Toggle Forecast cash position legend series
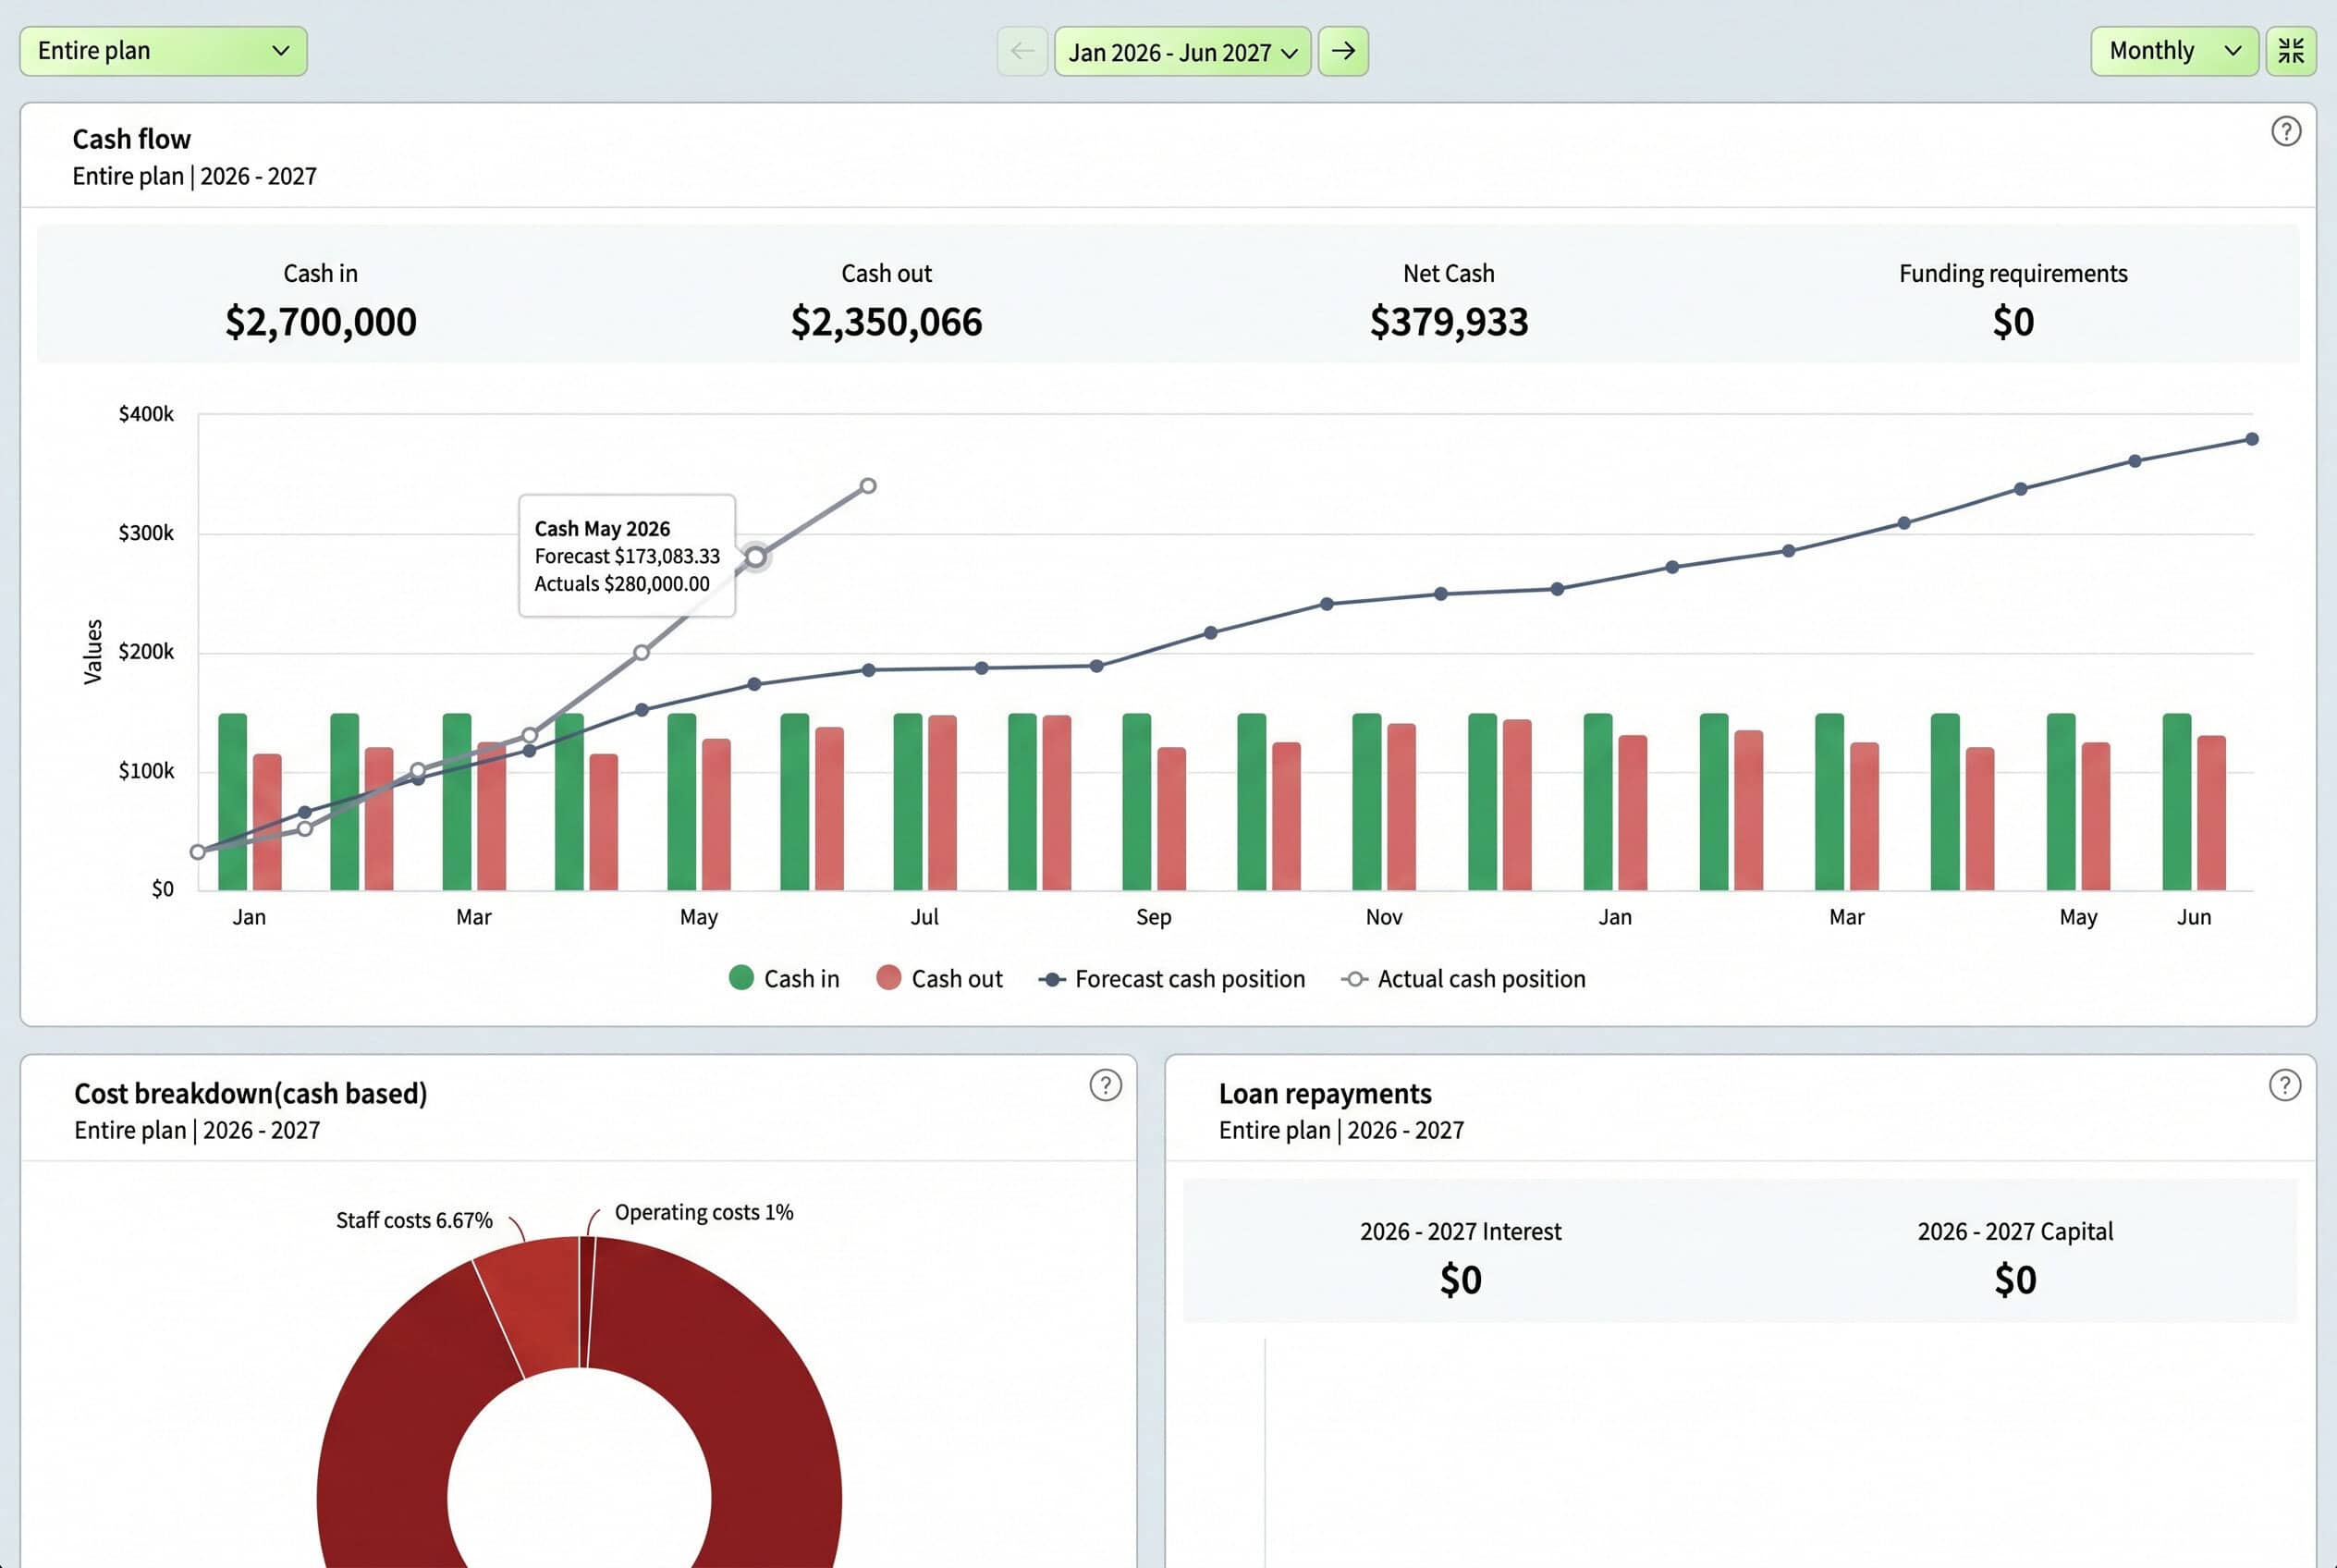The width and height of the screenshot is (2337, 1568). (1172, 978)
